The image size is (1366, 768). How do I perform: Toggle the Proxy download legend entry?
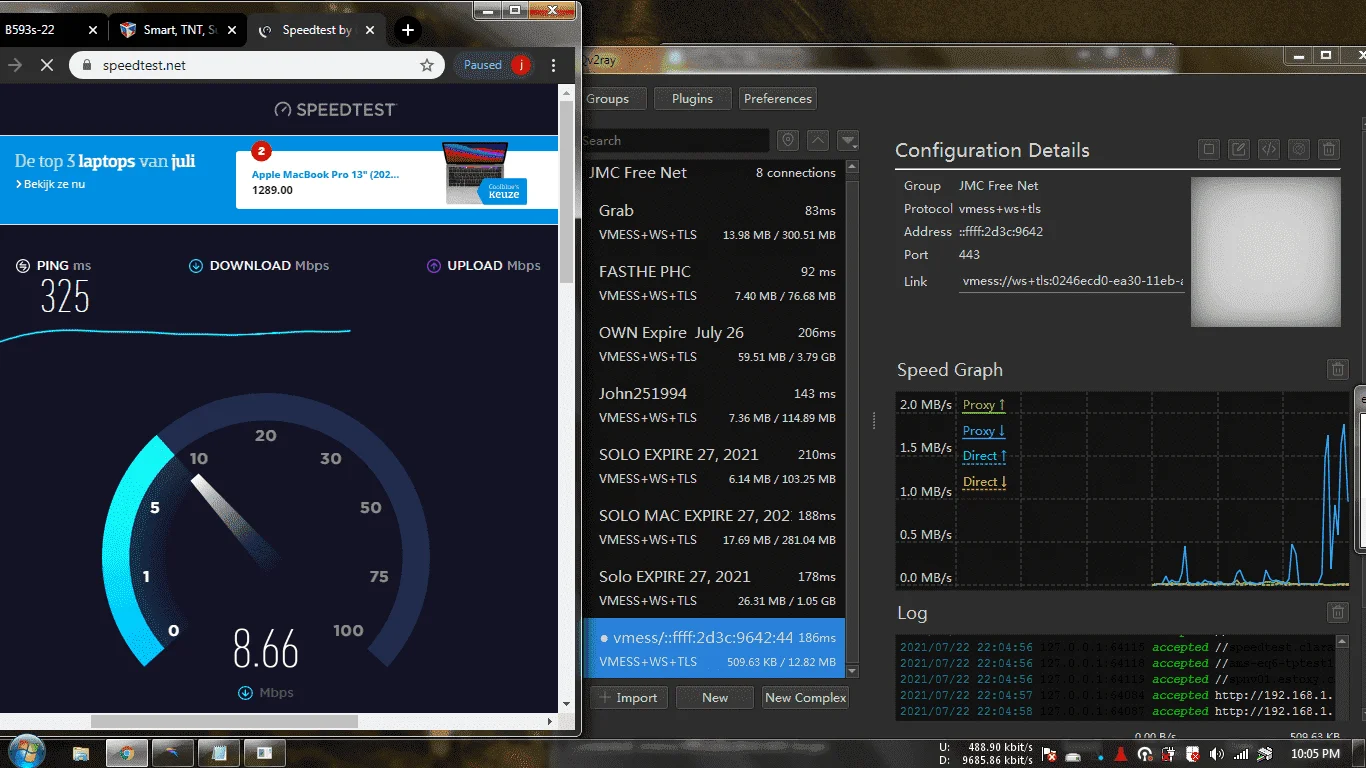[x=984, y=431]
